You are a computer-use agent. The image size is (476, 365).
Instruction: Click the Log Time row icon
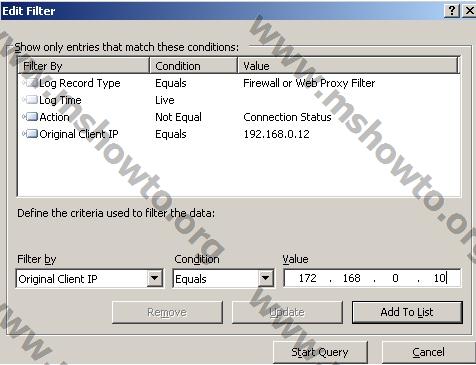(30, 100)
